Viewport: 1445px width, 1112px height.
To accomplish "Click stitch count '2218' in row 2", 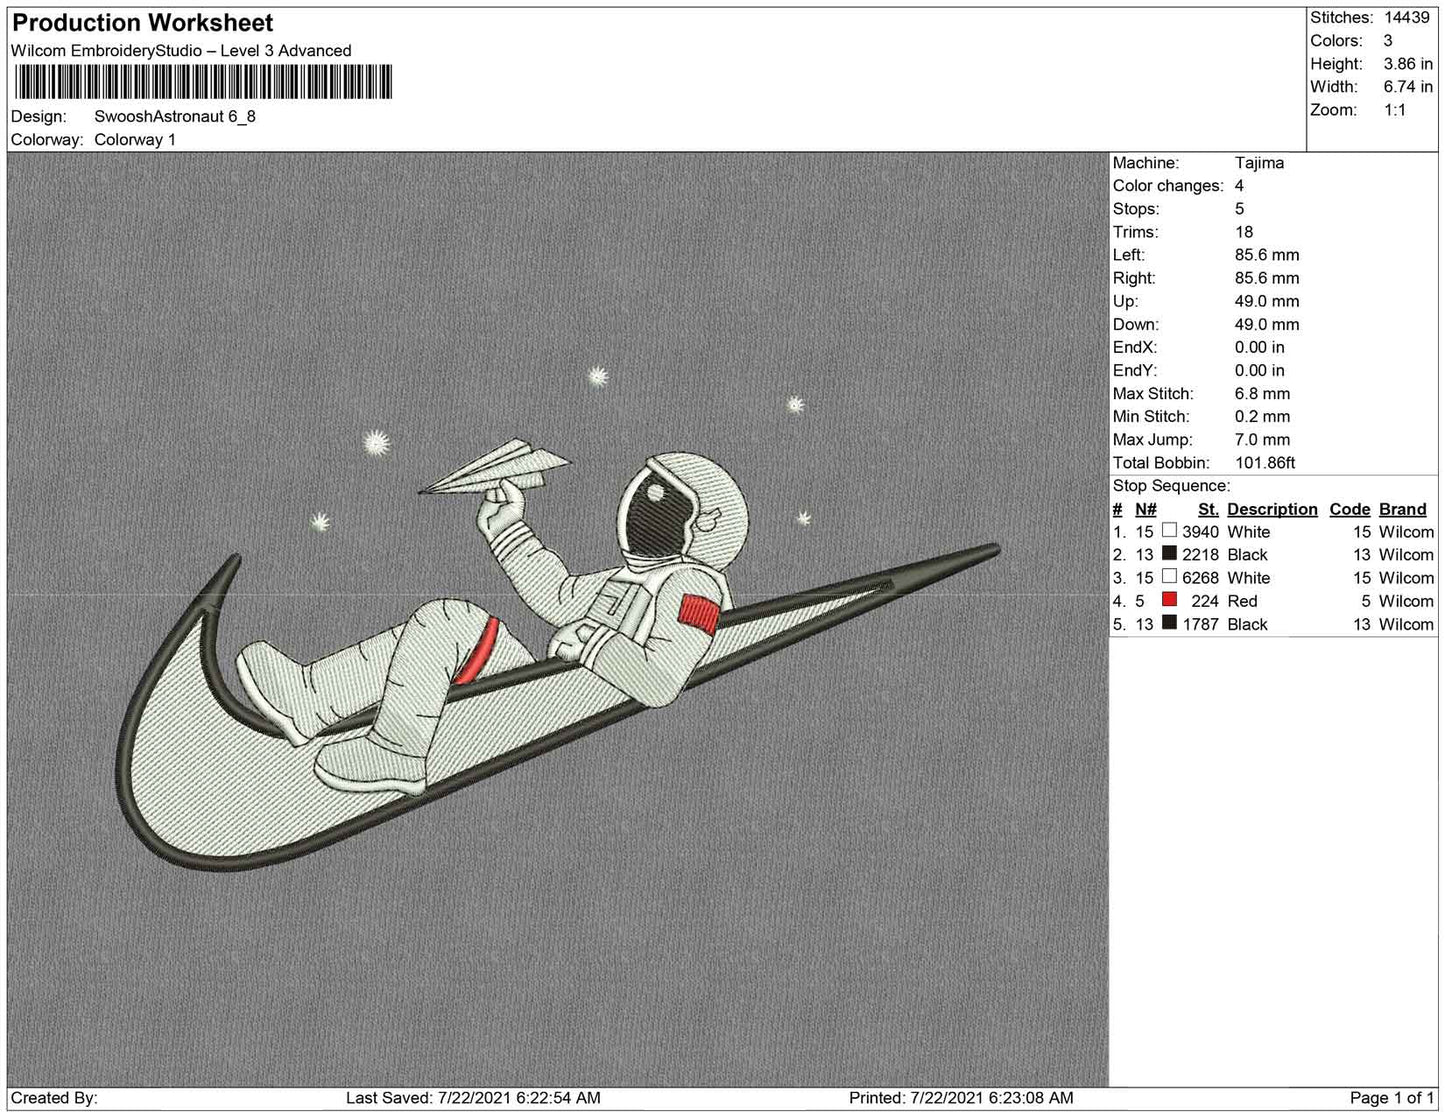I will [1200, 555].
